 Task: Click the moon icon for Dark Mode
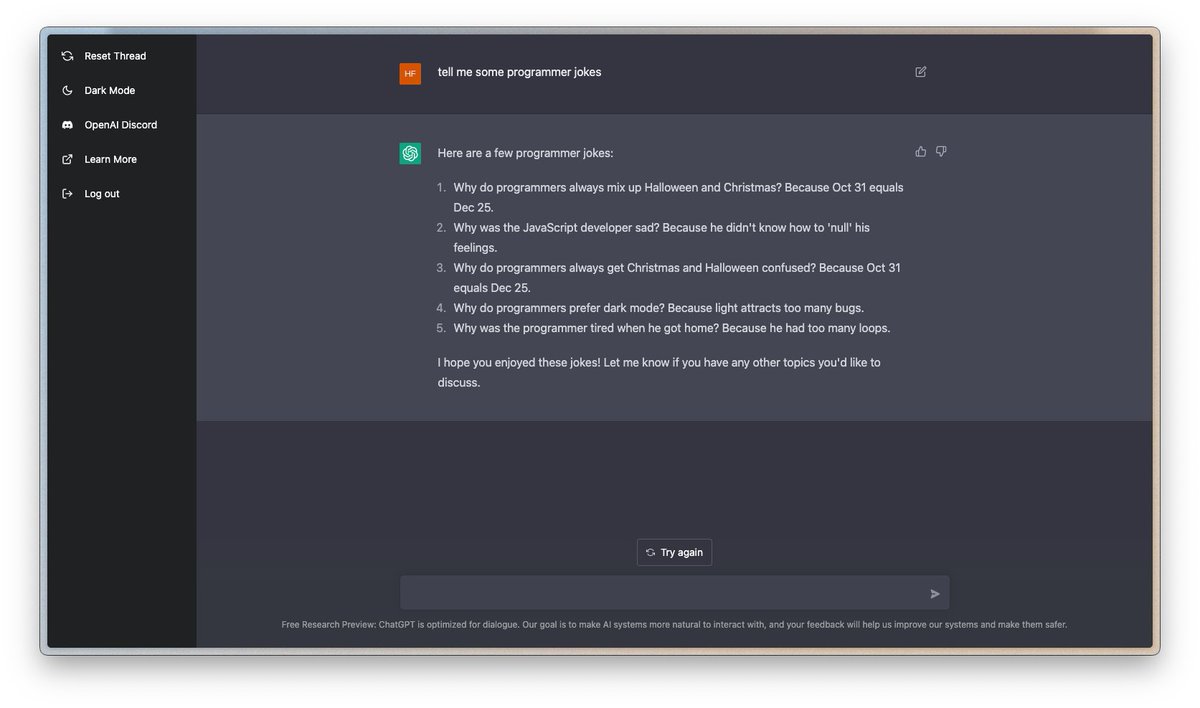click(67, 90)
